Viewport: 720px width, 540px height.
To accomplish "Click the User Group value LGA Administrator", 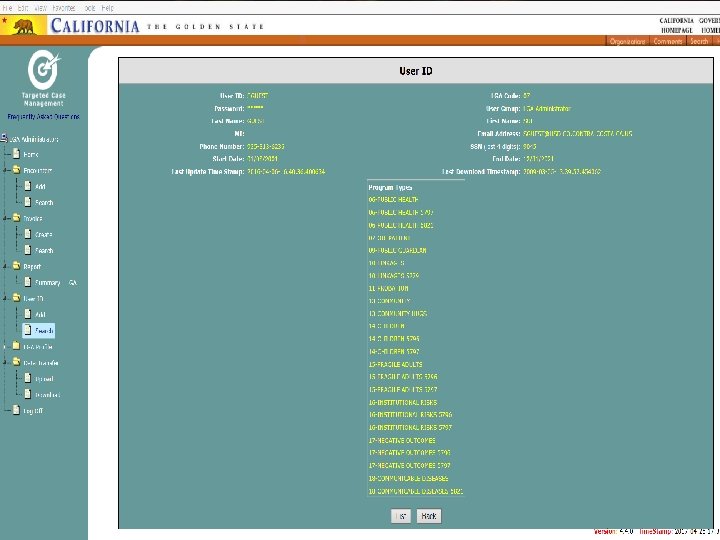I will coord(547,109).
